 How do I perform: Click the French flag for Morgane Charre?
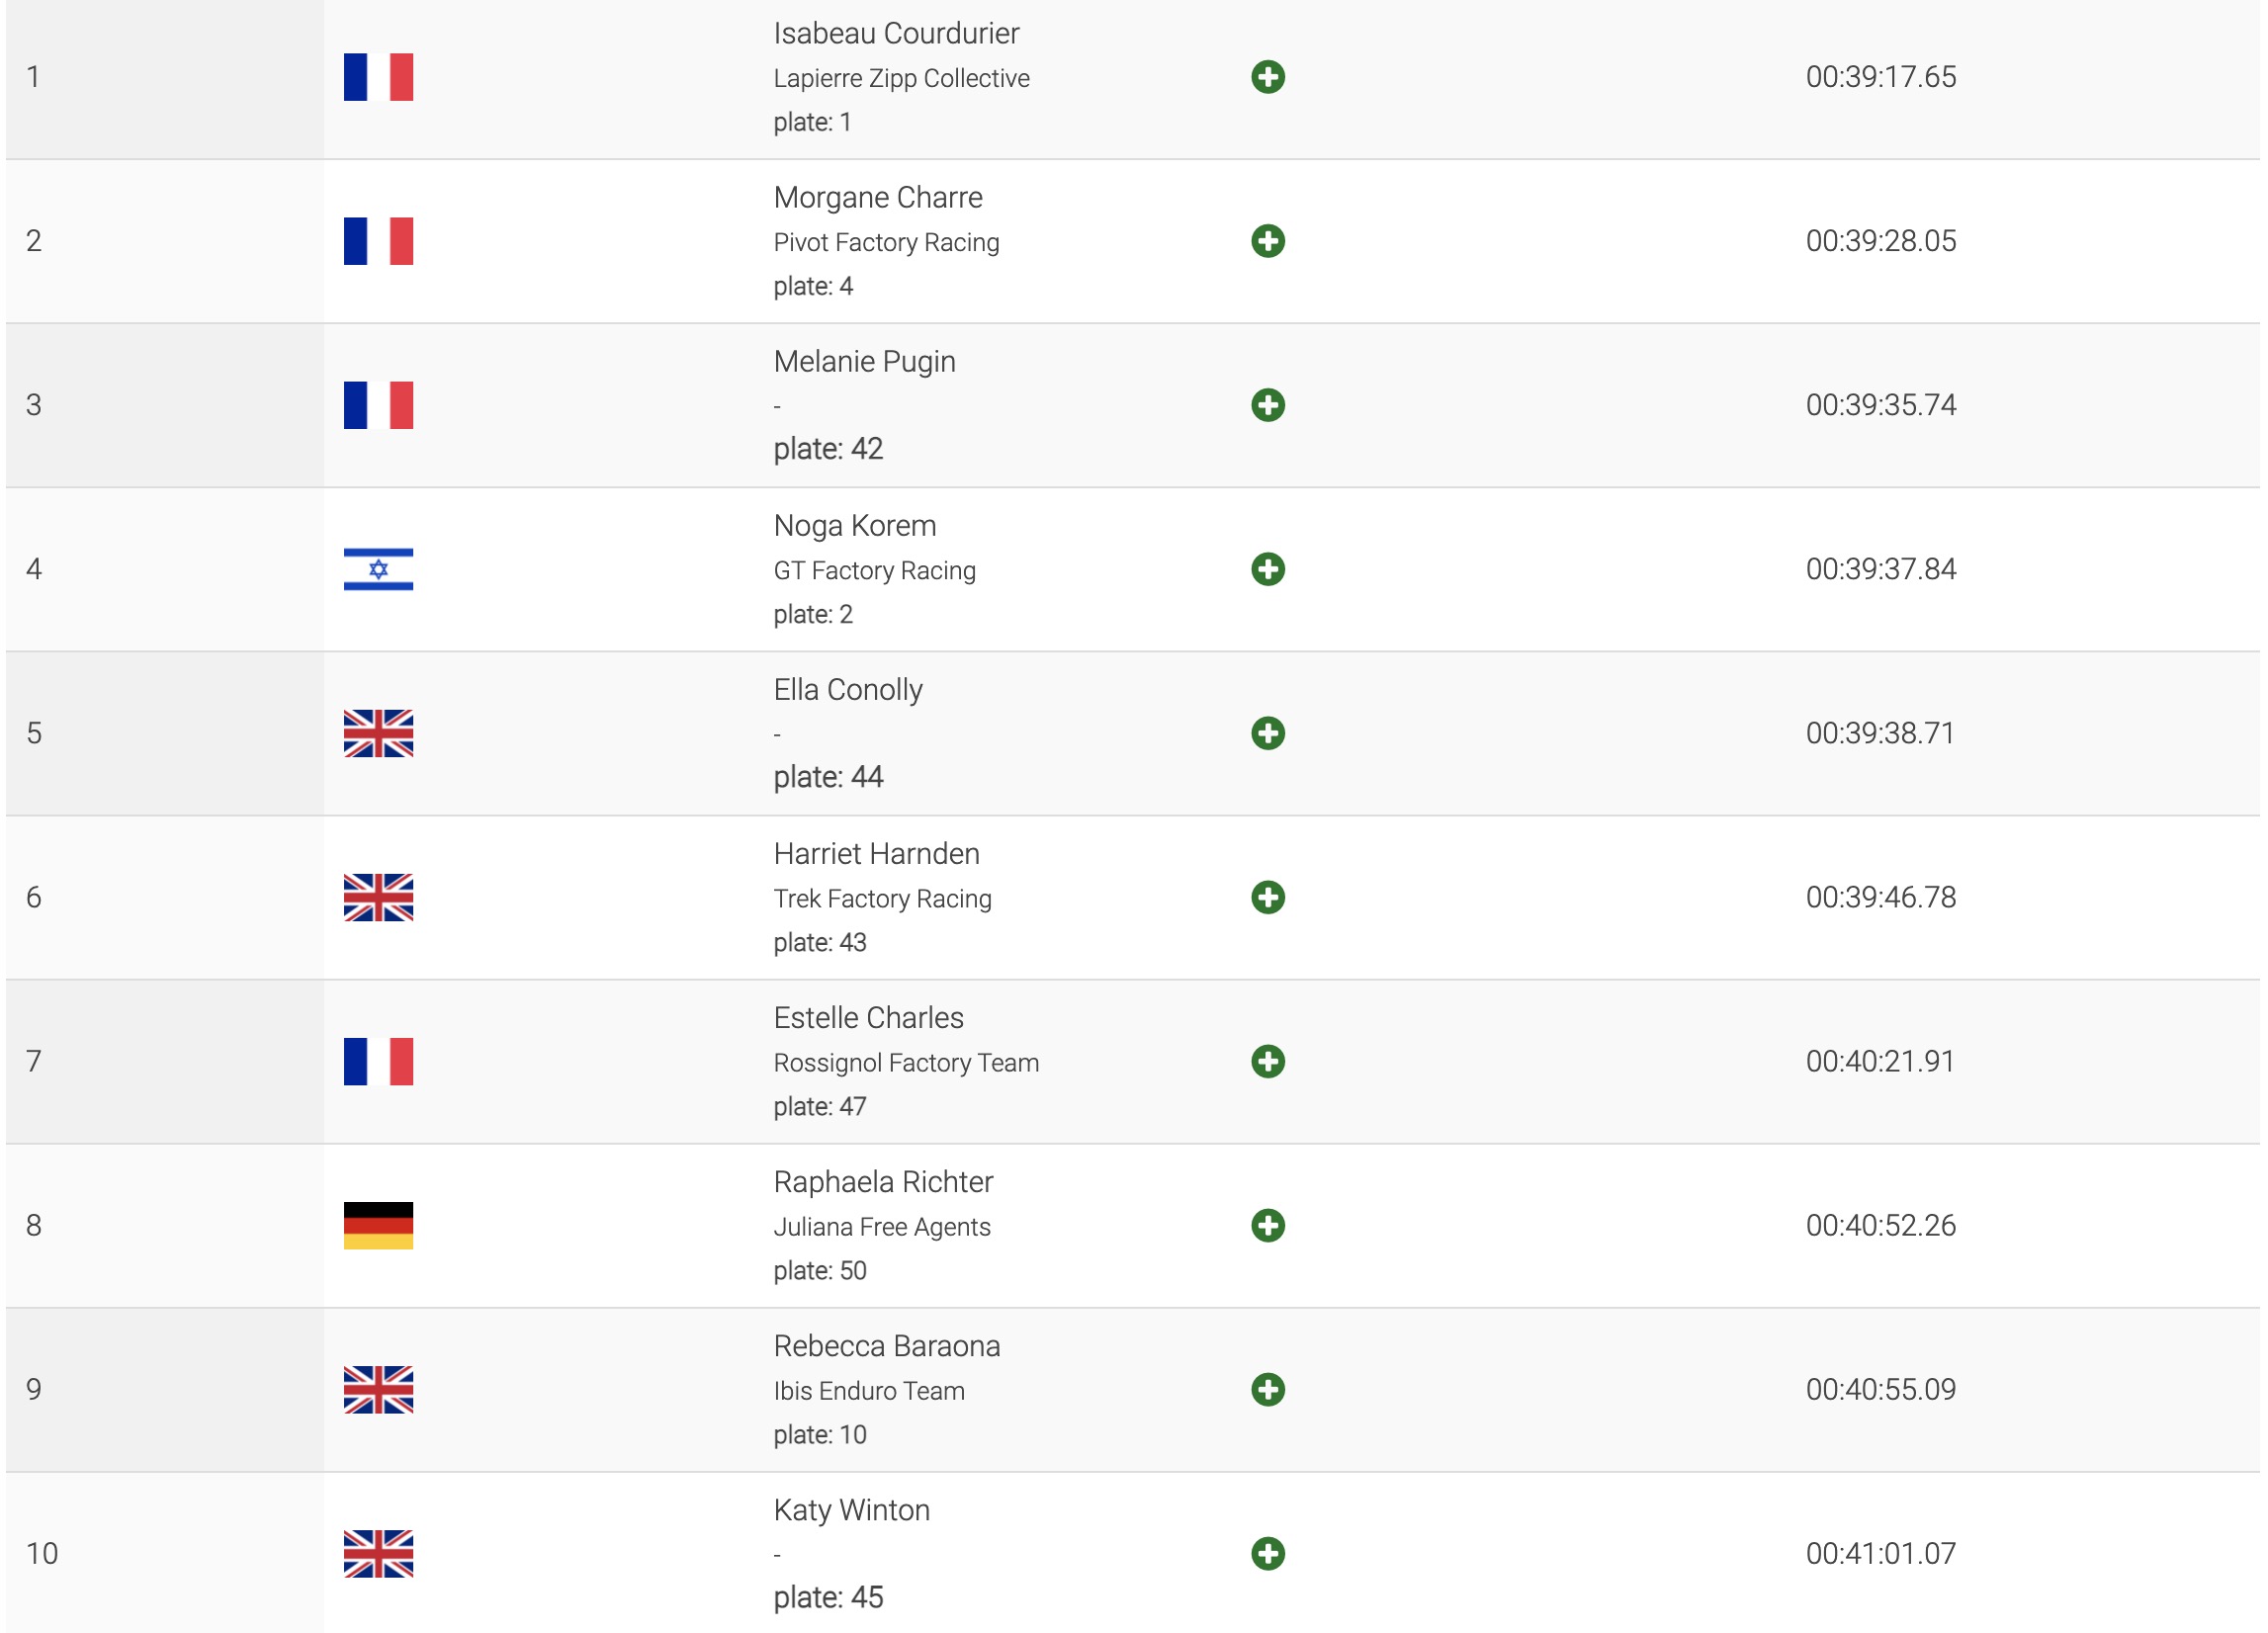378,241
